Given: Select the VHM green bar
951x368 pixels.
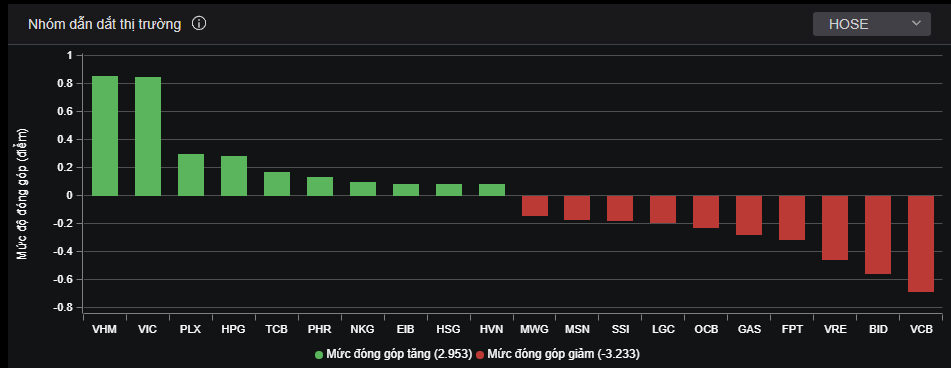Looking at the screenshot, I should [x=105, y=136].
